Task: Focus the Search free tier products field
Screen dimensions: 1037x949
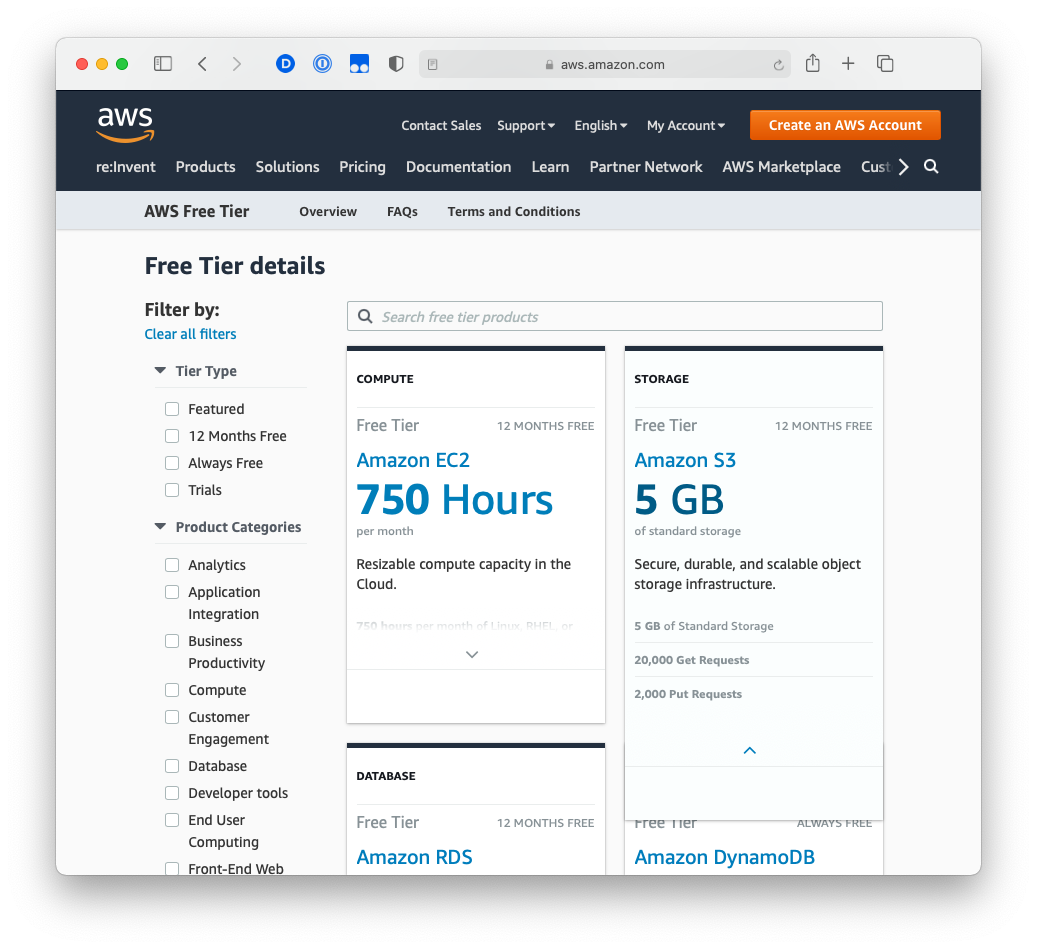Action: coord(614,316)
